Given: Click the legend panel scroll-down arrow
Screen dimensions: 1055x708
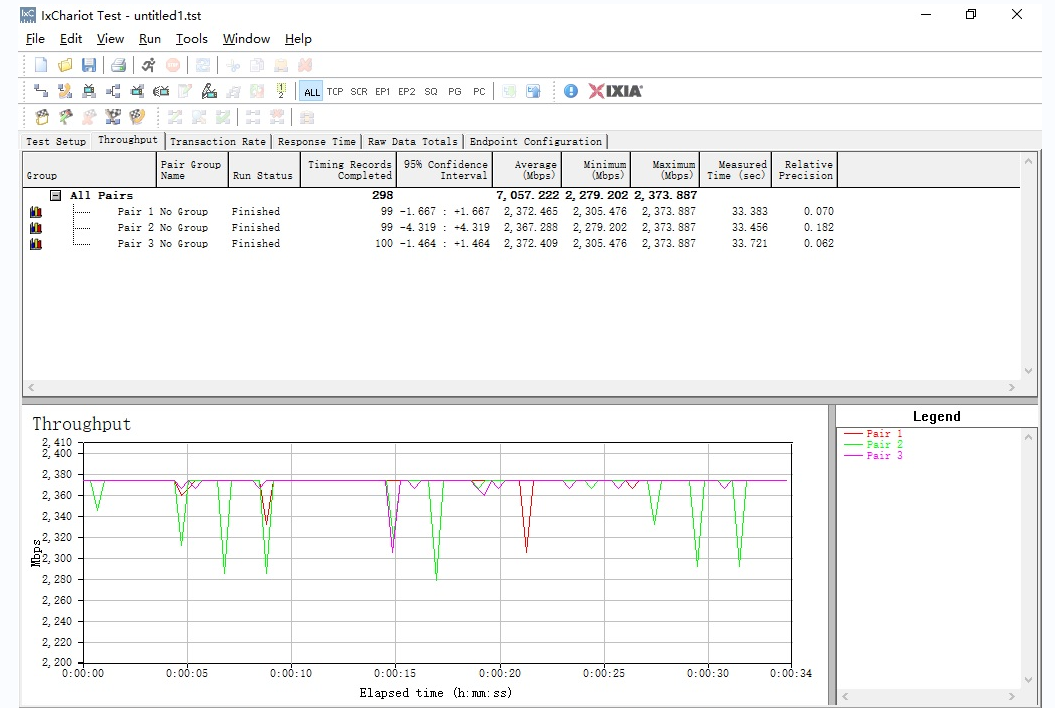Looking at the screenshot, I should point(1028,680).
